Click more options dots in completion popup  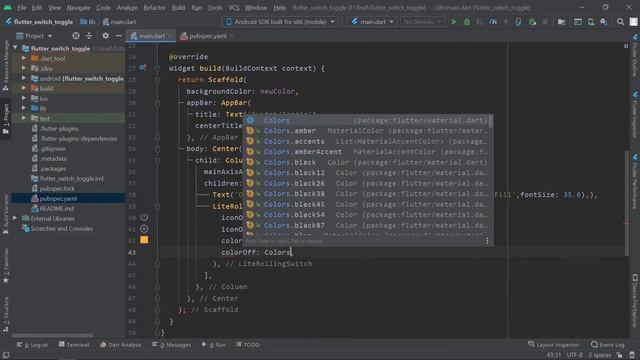coord(487,241)
